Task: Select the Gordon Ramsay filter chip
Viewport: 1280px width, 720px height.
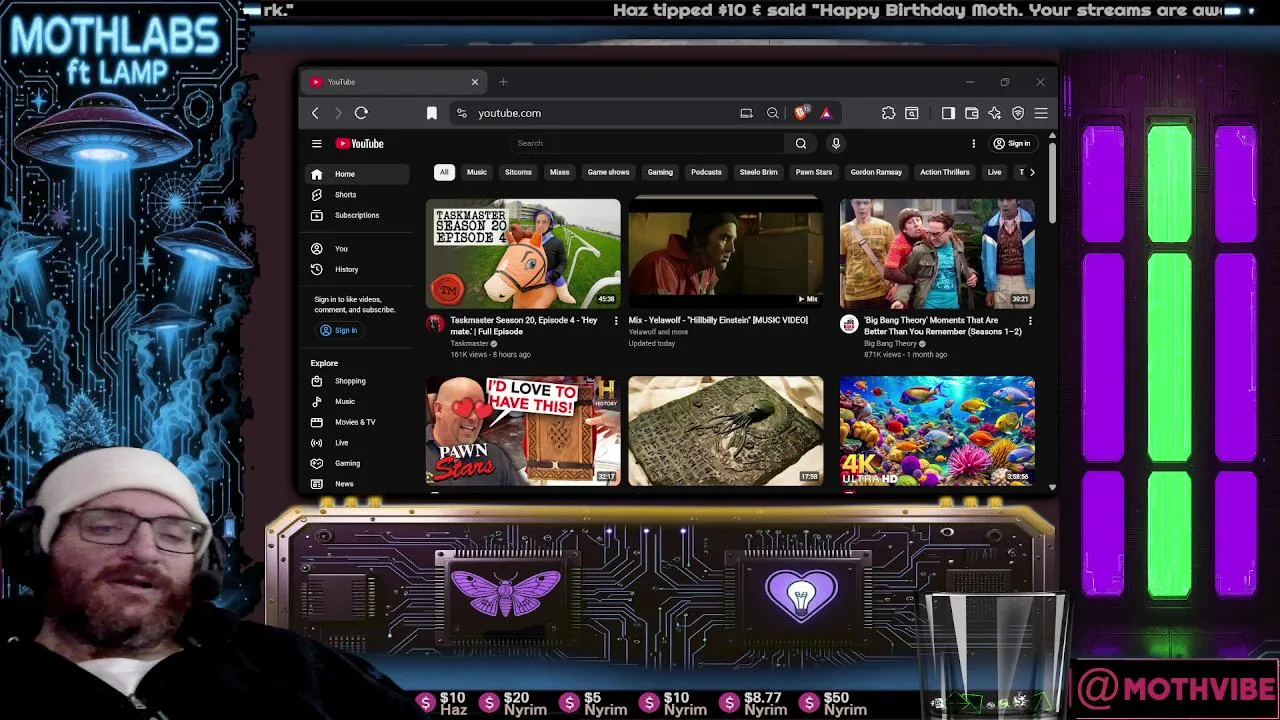Action: point(876,172)
